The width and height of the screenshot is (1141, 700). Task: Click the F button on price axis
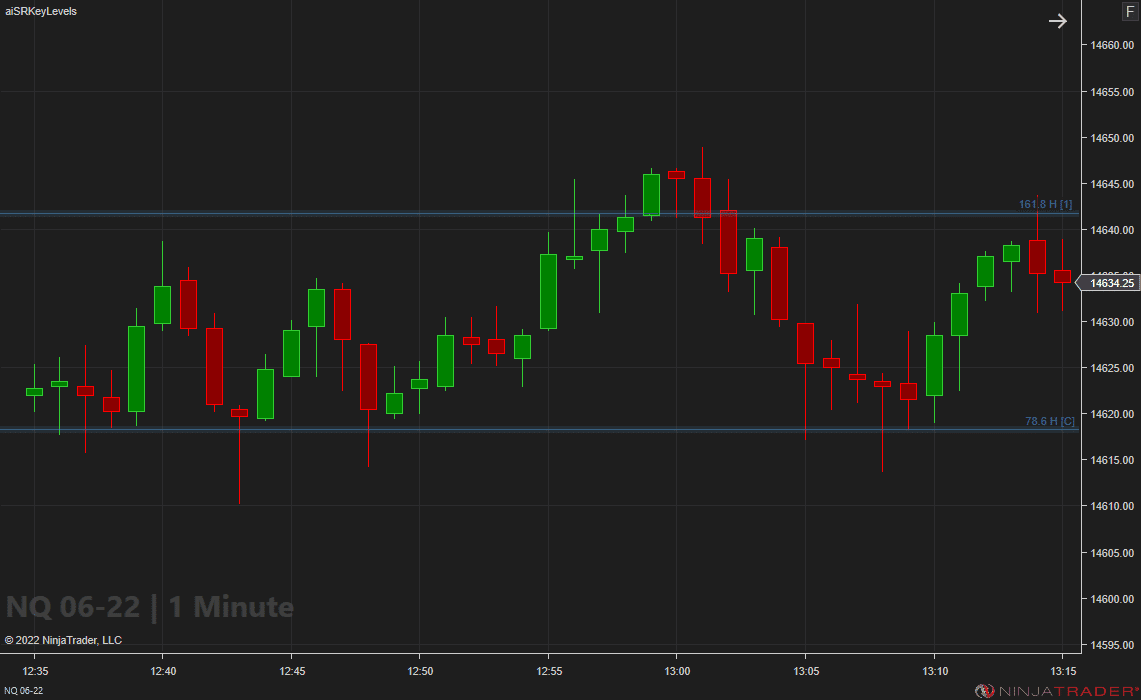click(1129, 12)
